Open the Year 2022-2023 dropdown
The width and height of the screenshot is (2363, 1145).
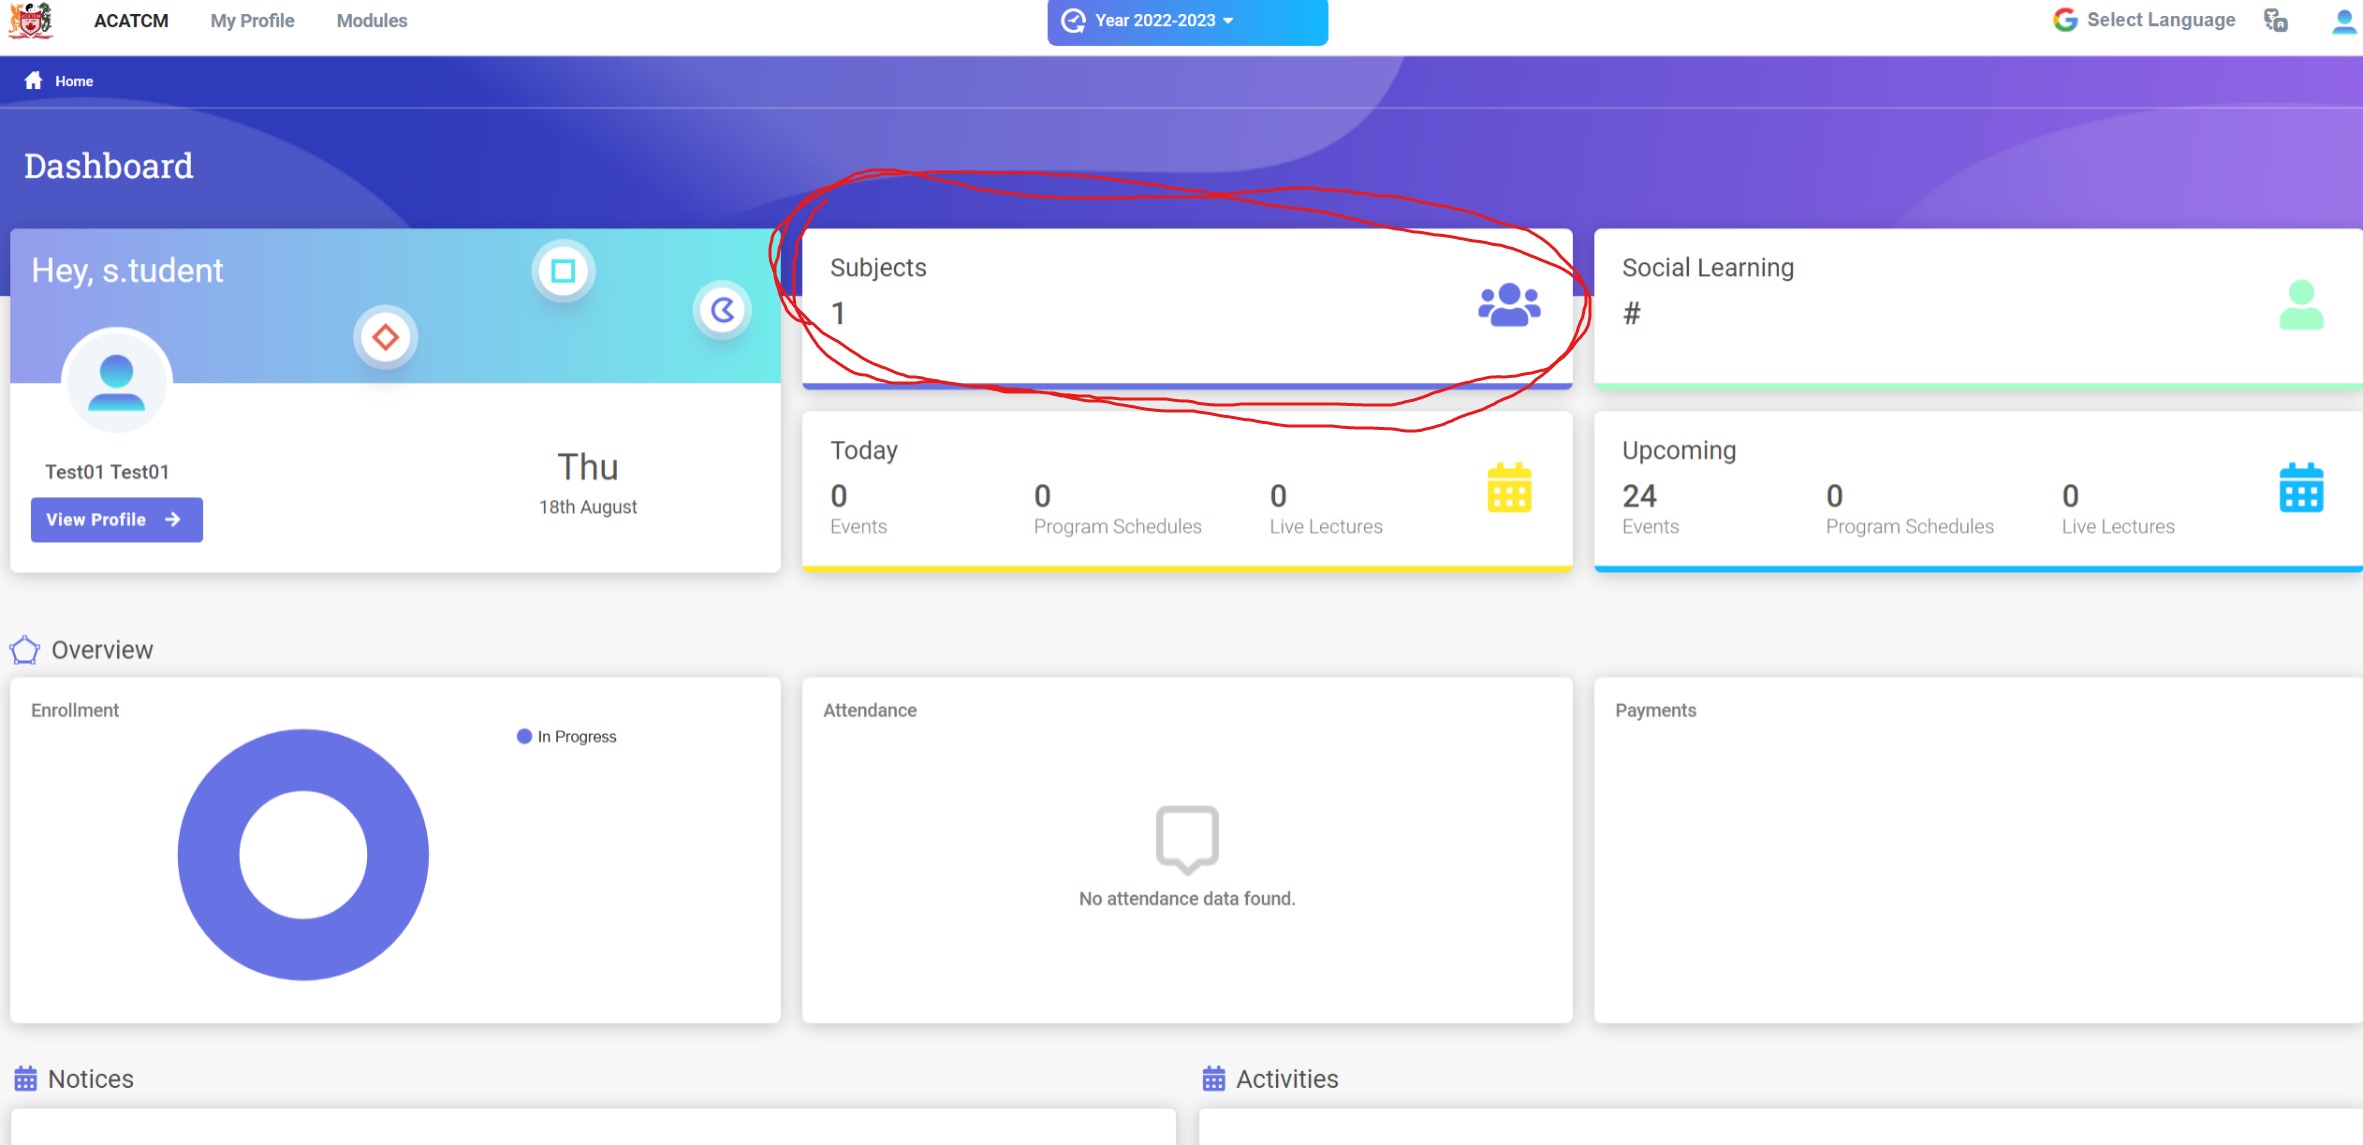point(1187,21)
